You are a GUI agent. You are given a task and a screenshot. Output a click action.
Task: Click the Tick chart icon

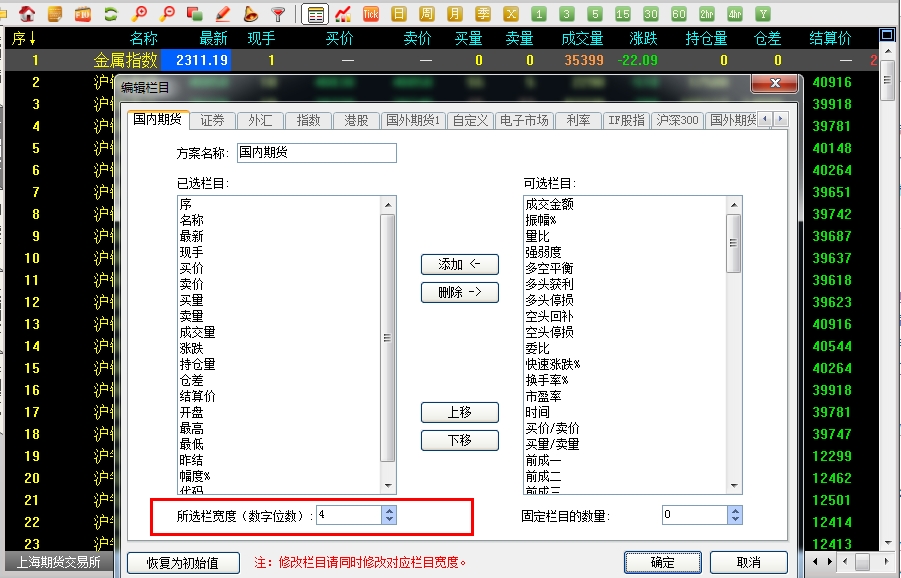click(x=370, y=11)
